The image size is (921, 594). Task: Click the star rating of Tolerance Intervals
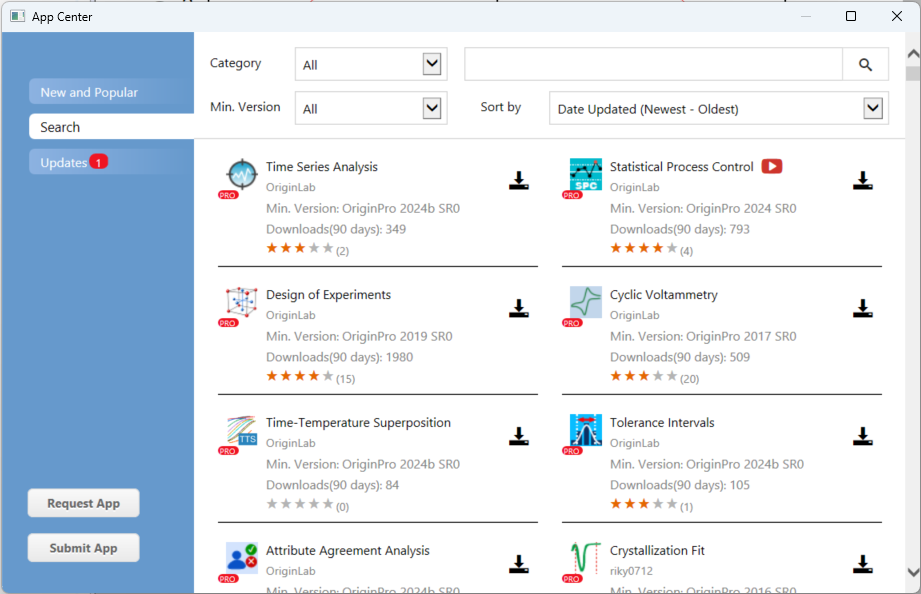click(x=644, y=504)
